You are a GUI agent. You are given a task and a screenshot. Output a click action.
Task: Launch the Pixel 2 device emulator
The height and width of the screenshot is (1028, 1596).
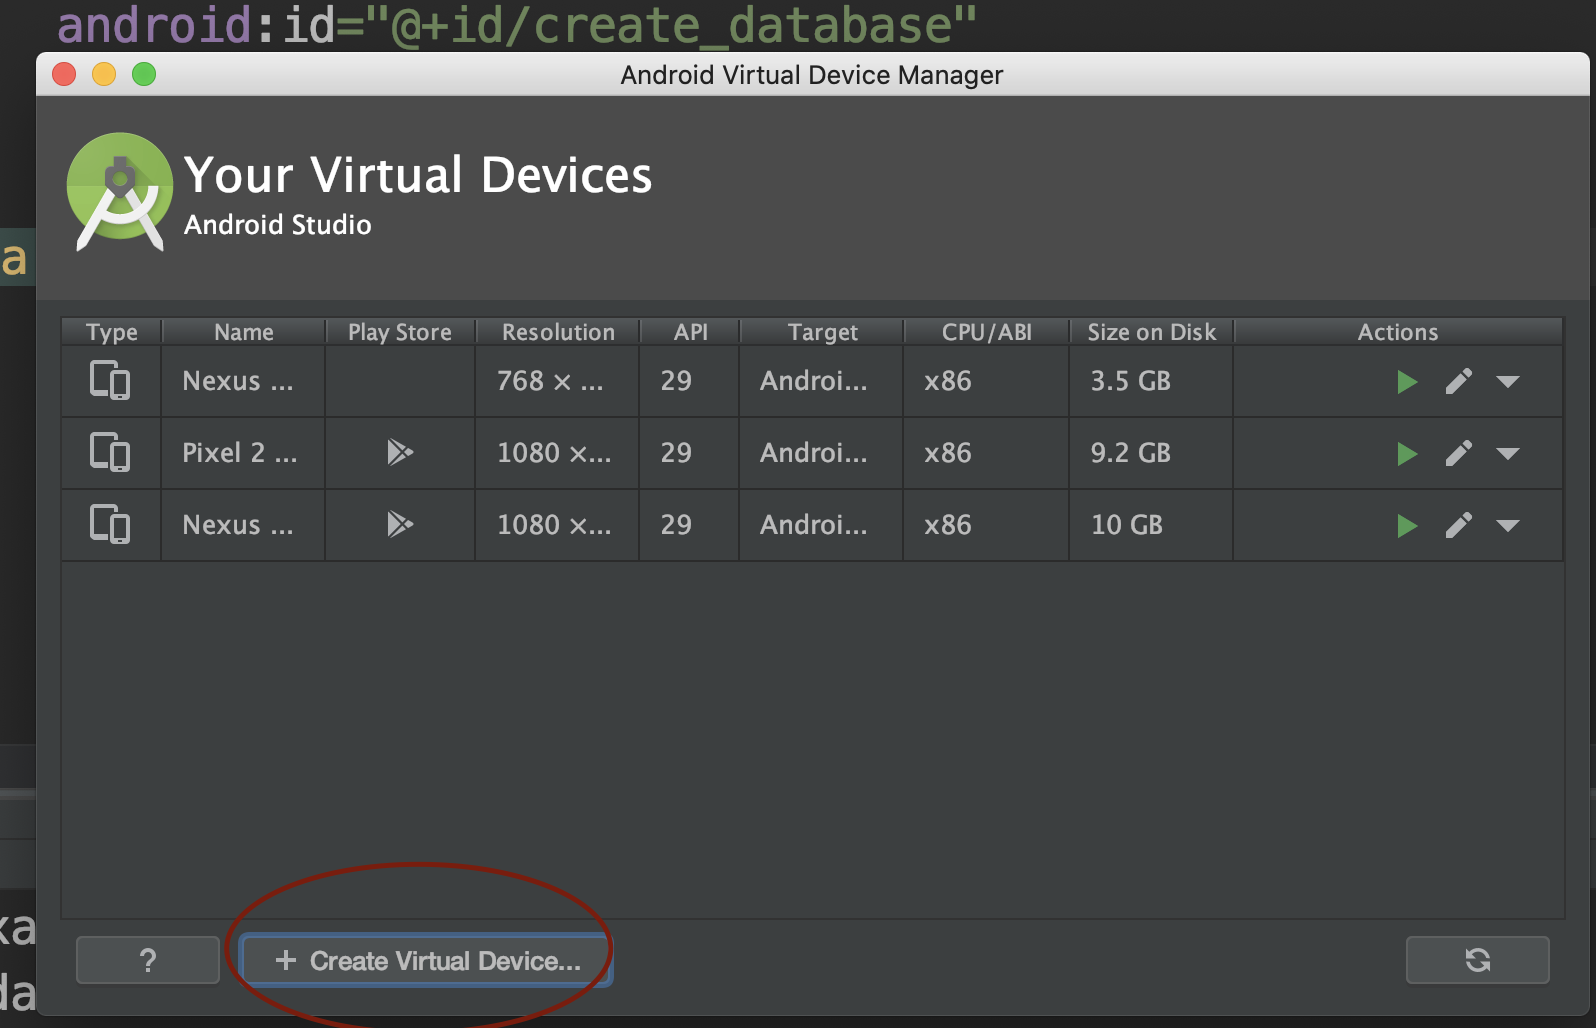tap(1407, 453)
